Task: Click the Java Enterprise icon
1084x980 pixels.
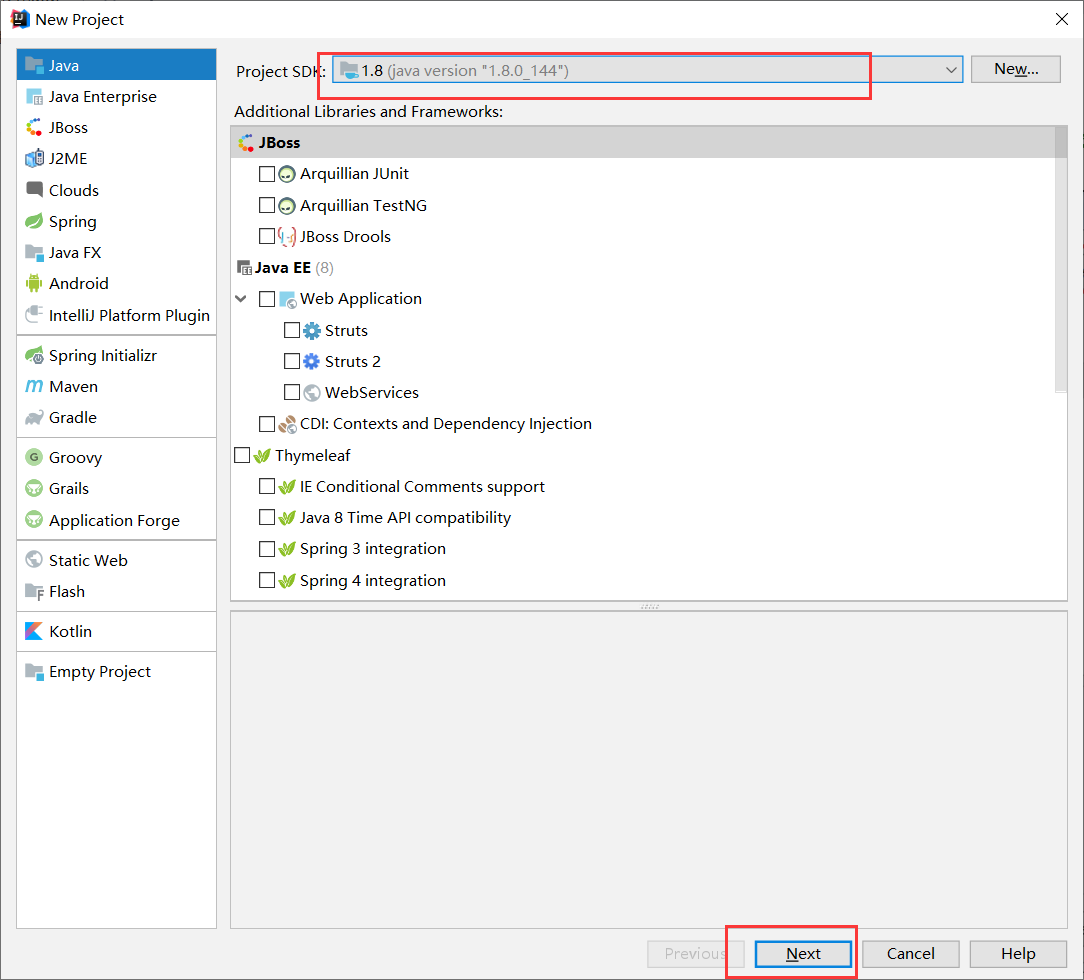Action: pos(34,97)
